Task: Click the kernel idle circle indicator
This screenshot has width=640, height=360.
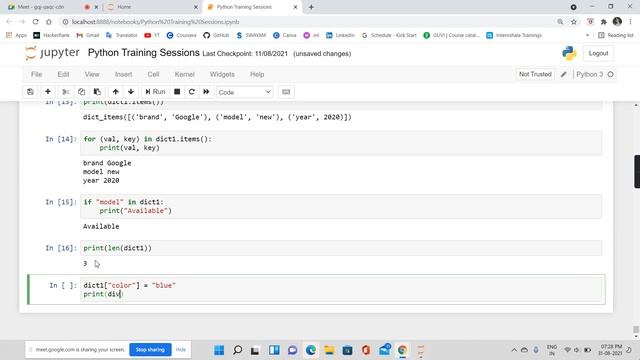Action: [611, 74]
